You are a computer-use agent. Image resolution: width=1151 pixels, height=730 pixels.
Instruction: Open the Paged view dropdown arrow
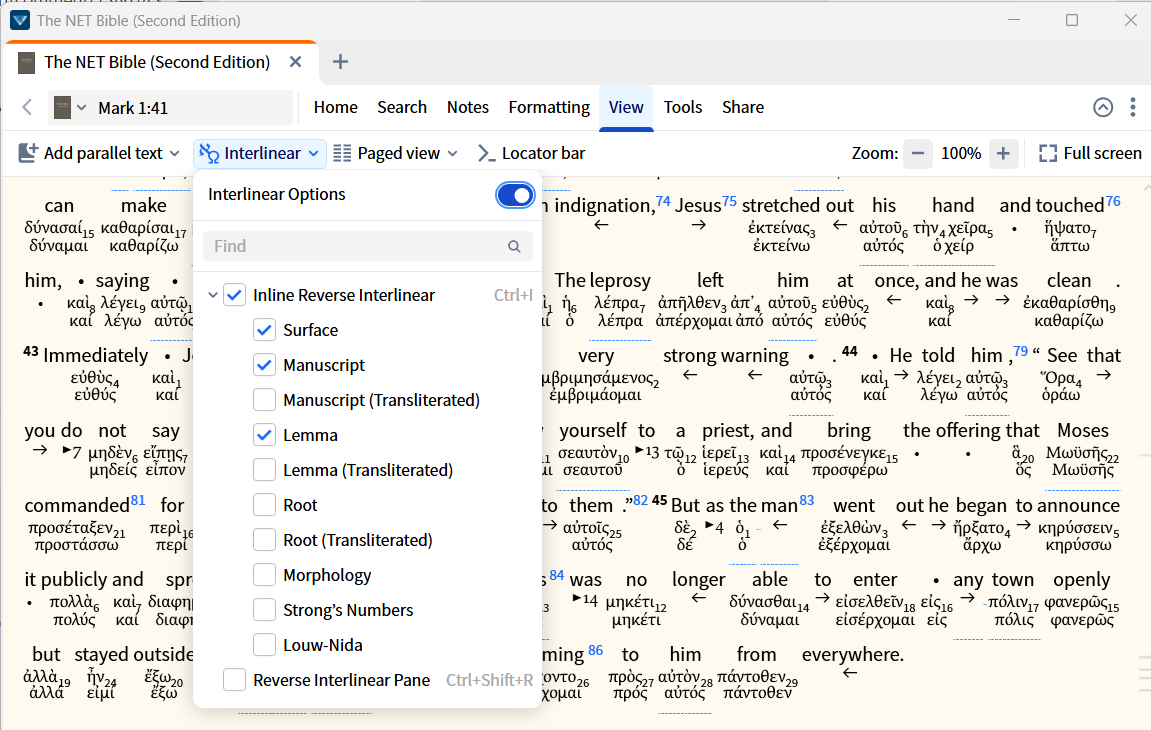click(453, 153)
